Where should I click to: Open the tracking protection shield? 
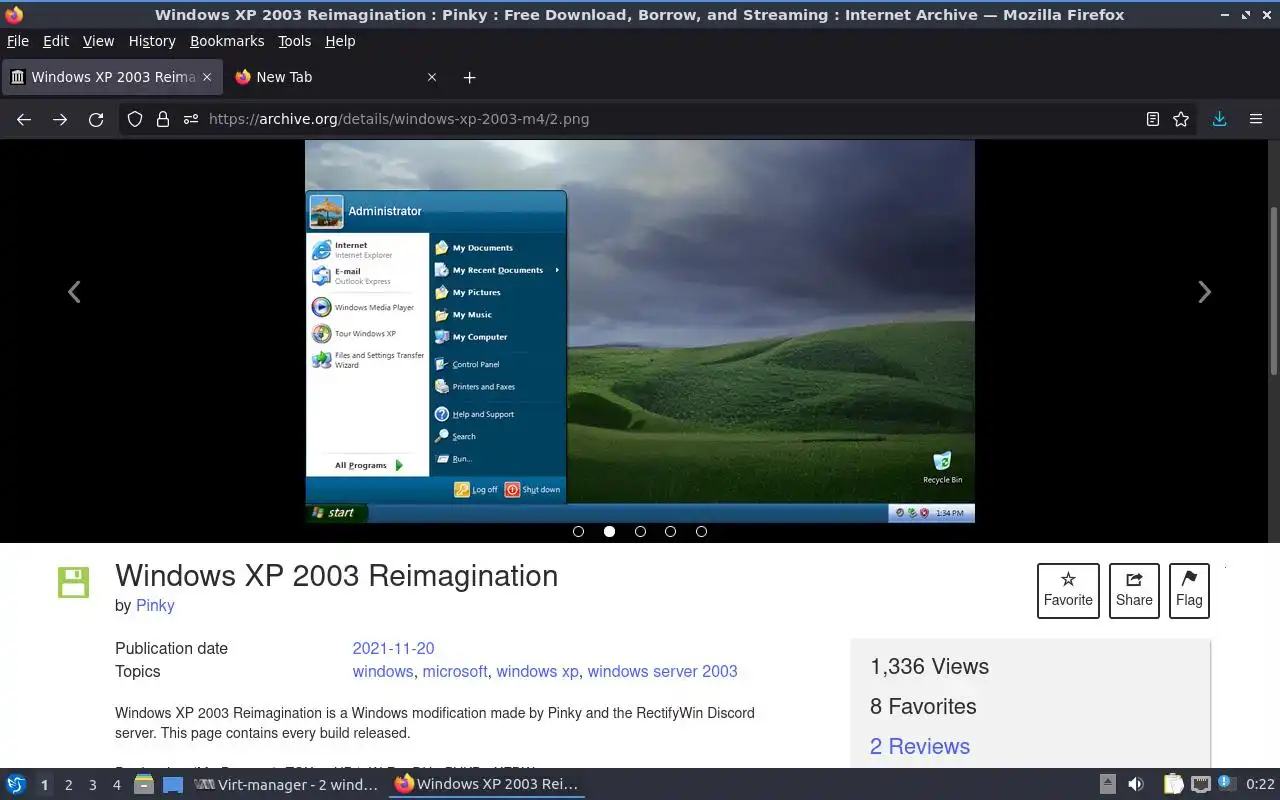click(135, 119)
